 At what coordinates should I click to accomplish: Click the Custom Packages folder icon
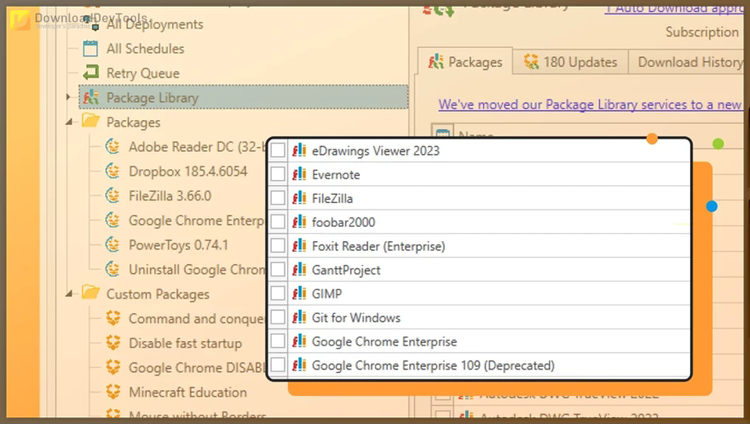[x=90, y=293]
